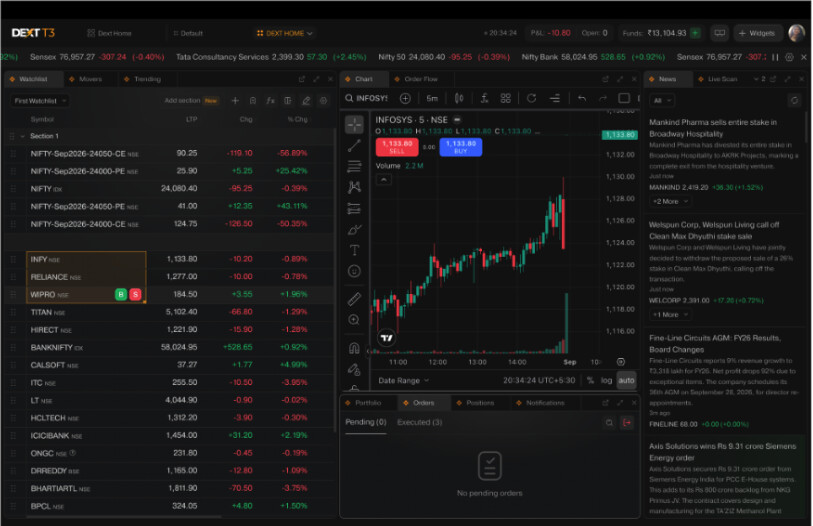Toggle auto scale on chart
This screenshot has width=813, height=526.
[626, 380]
